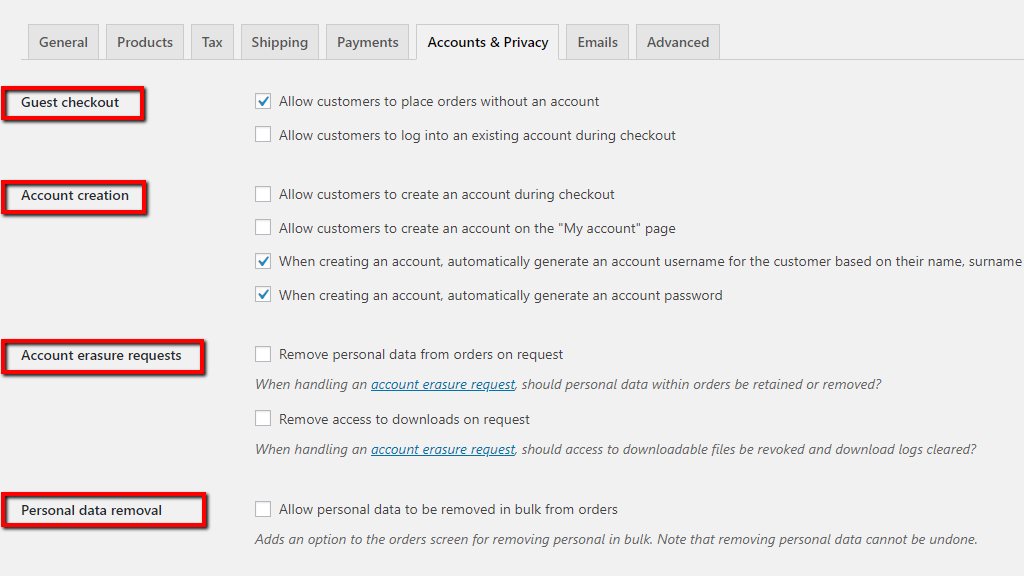Open the Products settings tab
This screenshot has width=1024, height=576.
(x=144, y=42)
